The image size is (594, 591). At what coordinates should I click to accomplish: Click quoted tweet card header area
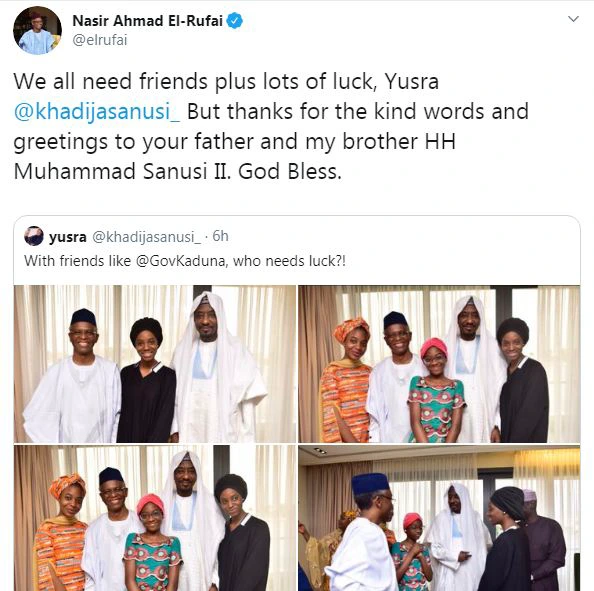tap(297, 236)
